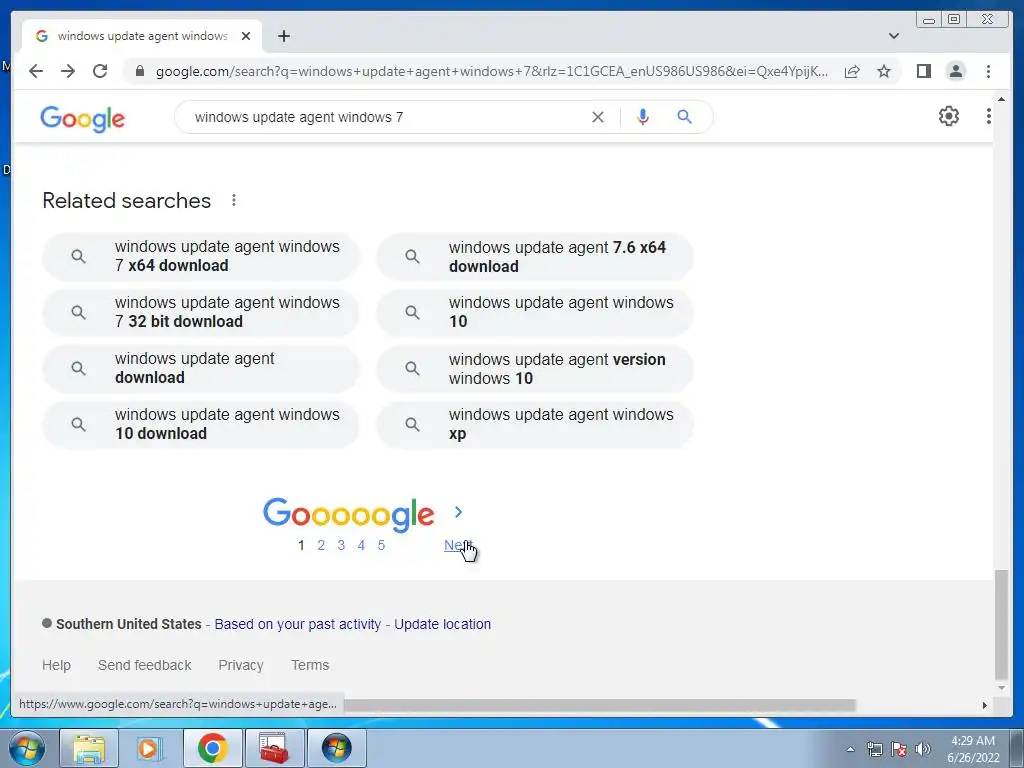This screenshot has height=768, width=1024.
Task: Click the Next results link
Action: (457, 545)
